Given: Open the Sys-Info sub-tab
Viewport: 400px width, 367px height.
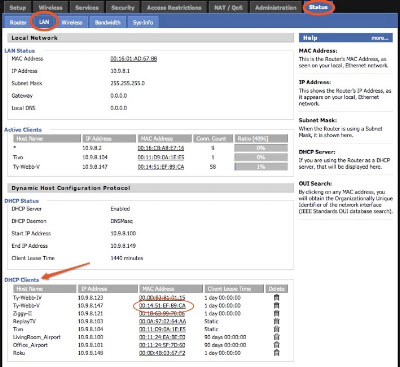Looking at the screenshot, I should click(143, 22).
